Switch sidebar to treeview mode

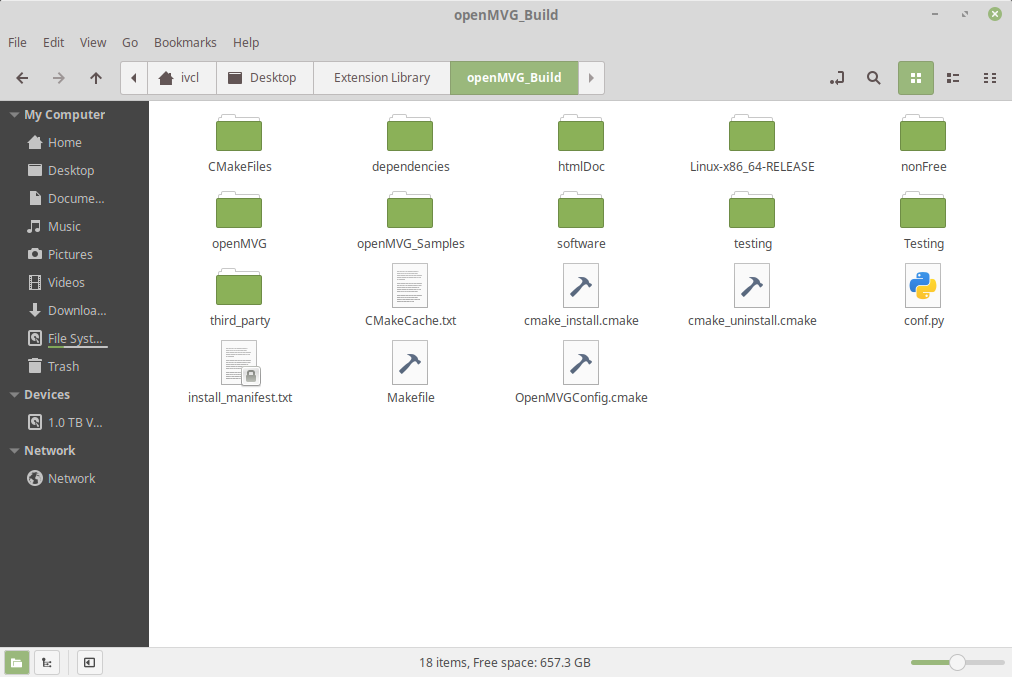click(x=46, y=662)
